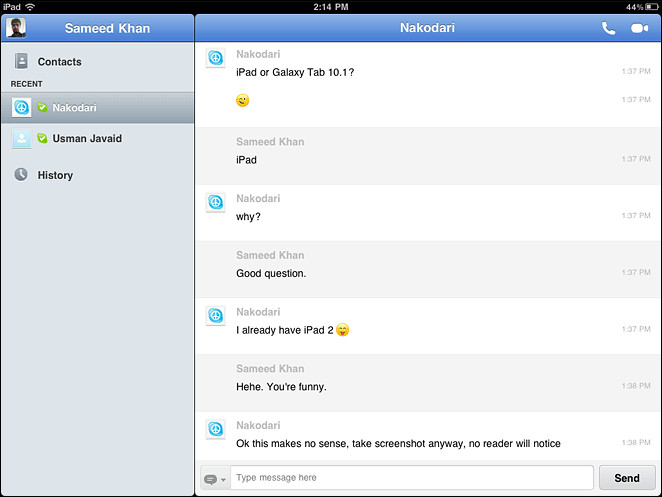Select the message 'Hehe. You're funny.'
Image resolution: width=662 pixels, height=497 pixels.
(281, 387)
